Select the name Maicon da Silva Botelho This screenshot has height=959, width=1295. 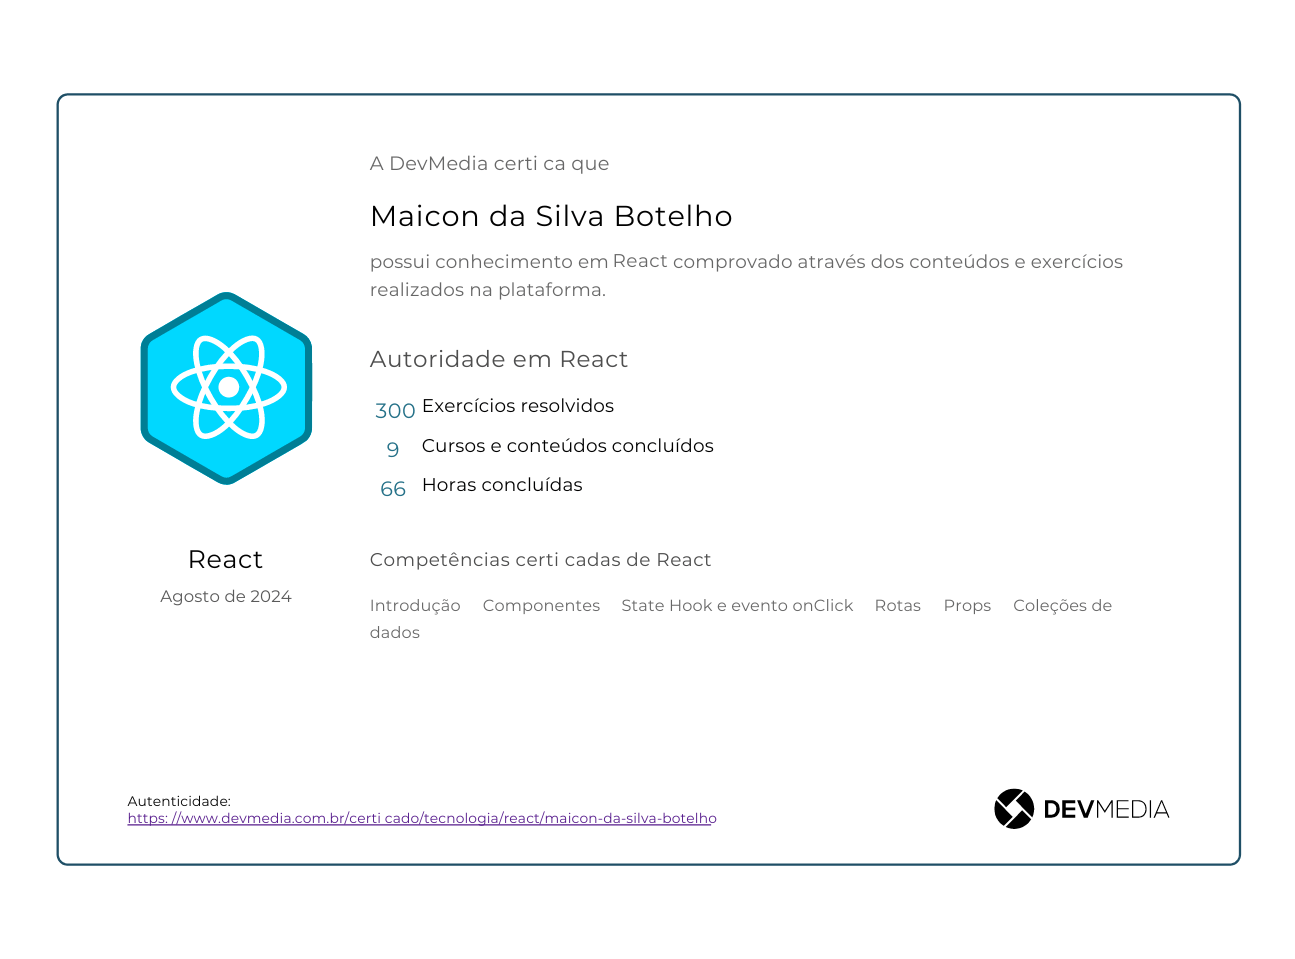551,216
